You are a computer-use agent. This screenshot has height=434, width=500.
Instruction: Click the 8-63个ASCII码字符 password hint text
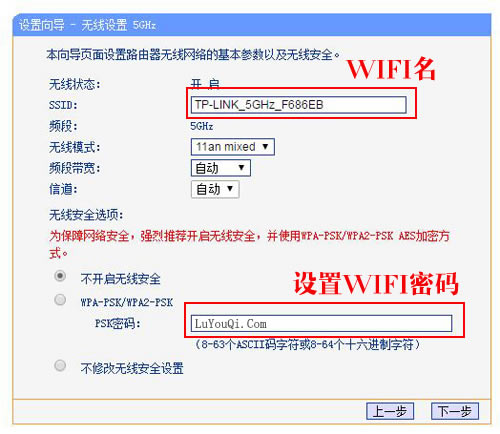click(x=307, y=344)
